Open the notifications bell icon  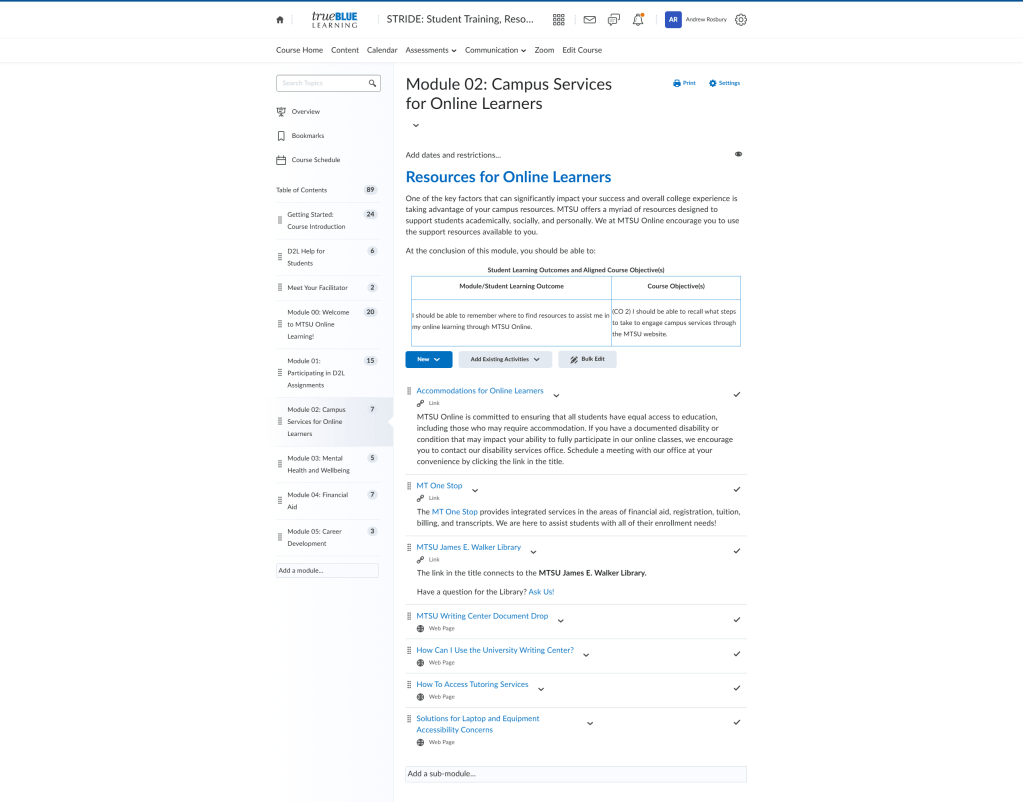tap(638, 20)
